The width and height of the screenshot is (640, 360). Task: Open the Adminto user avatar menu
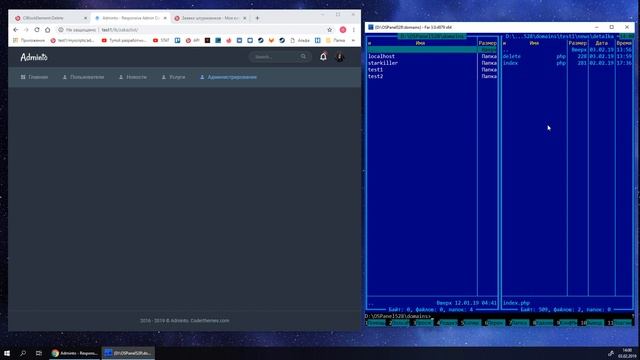coord(340,57)
